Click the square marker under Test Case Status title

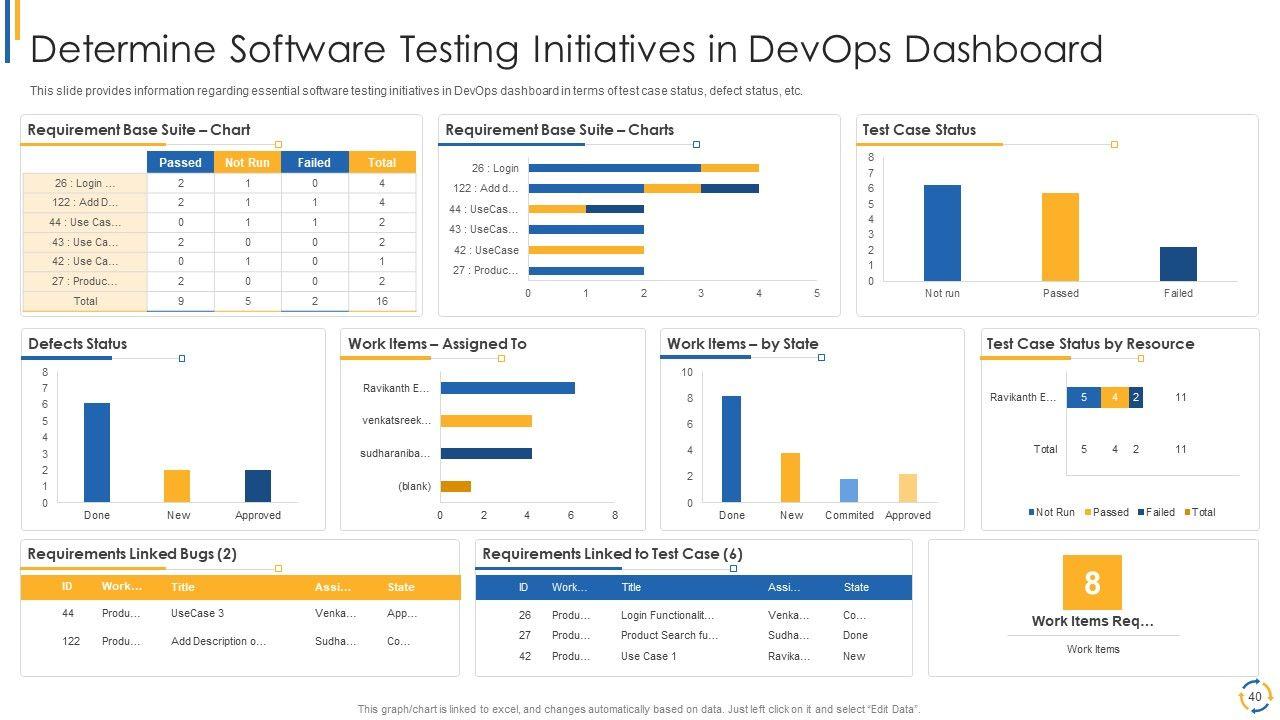click(x=1114, y=145)
